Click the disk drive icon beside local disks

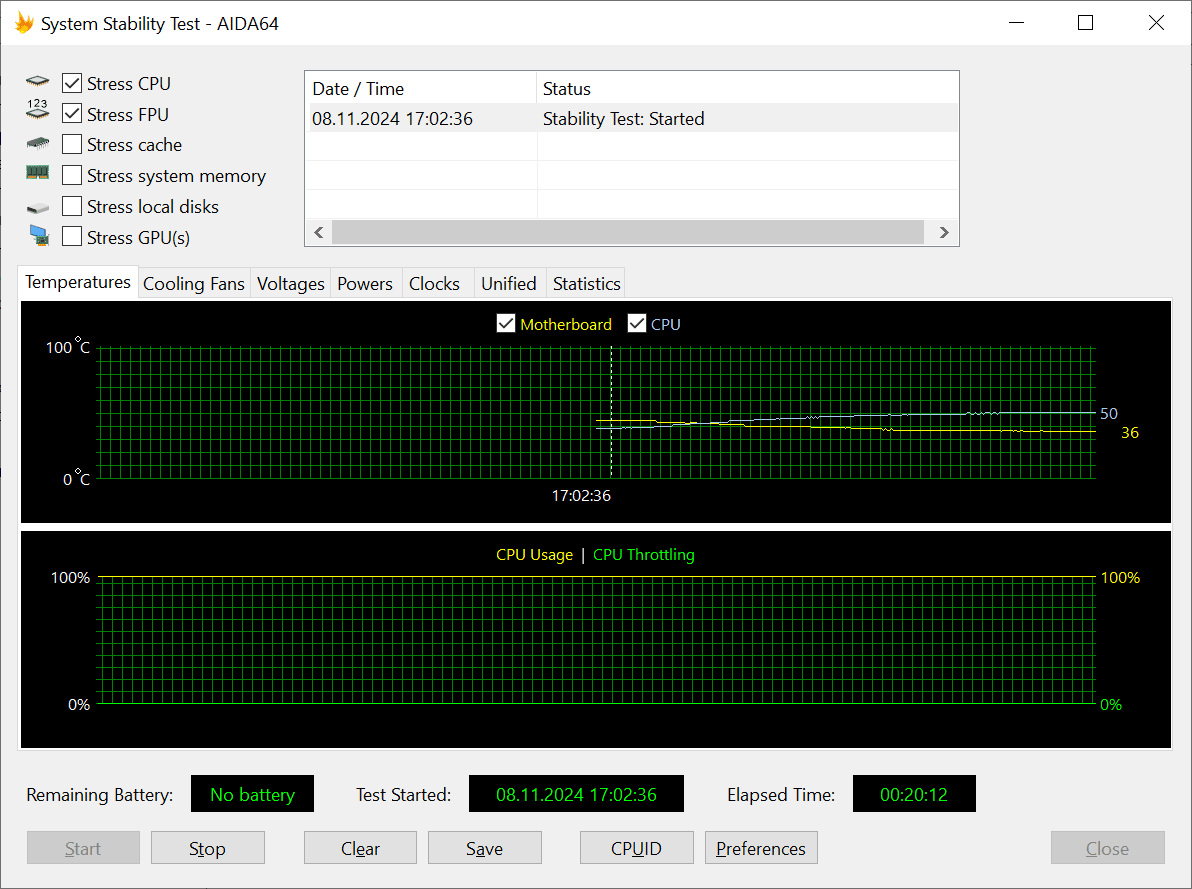click(x=37, y=208)
